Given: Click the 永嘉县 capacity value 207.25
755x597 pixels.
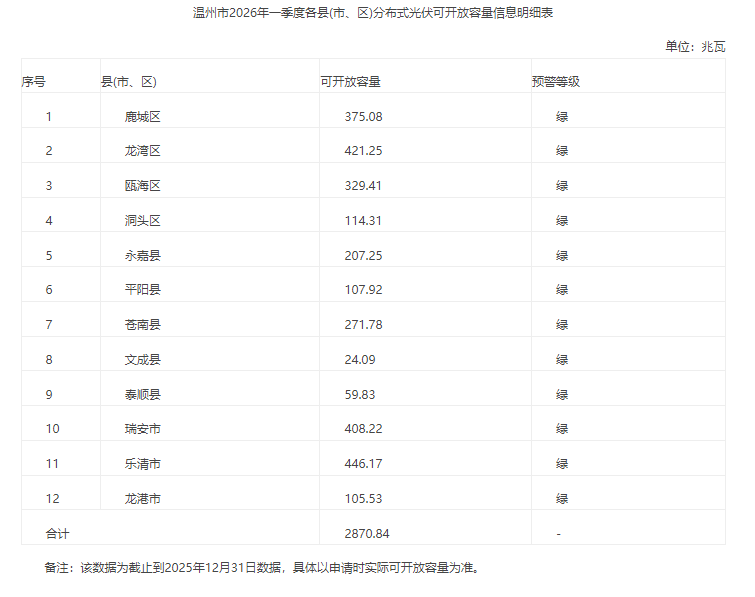Looking at the screenshot, I should click(x=363, y=256).
